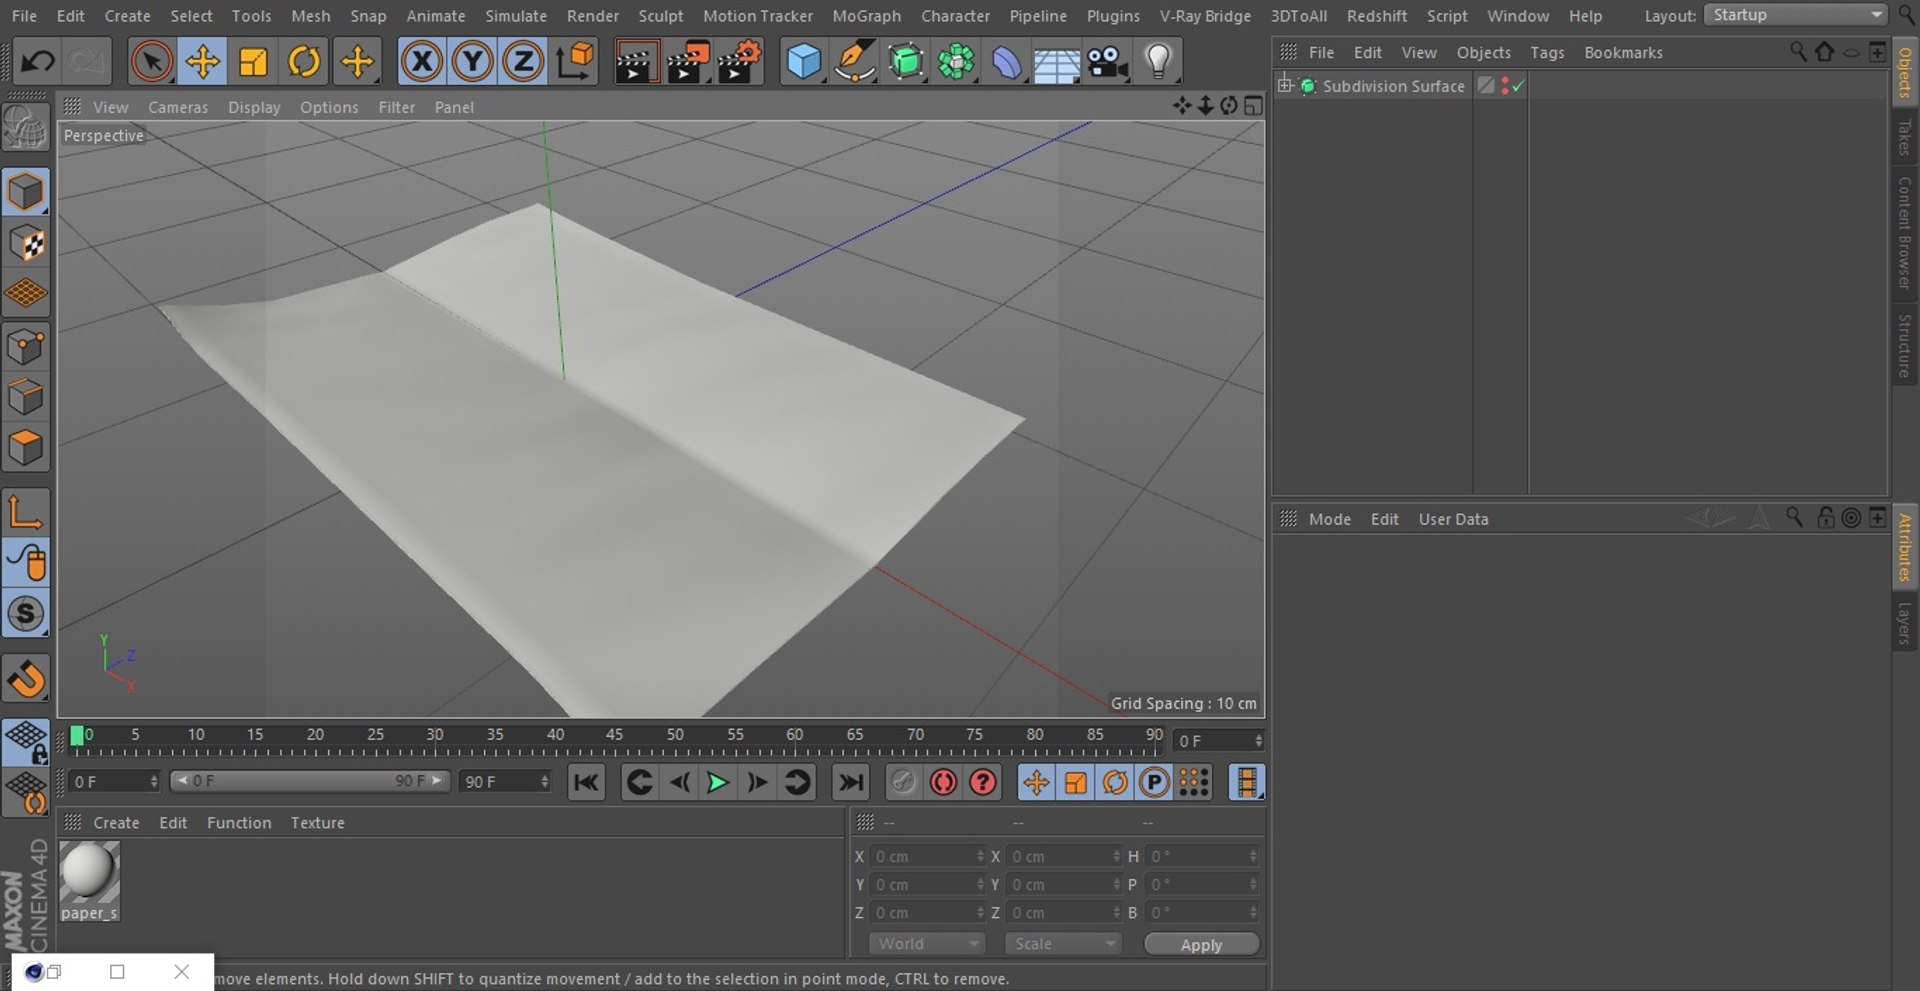
Task: Open the Simulate menu
Action: pos(516,16)
